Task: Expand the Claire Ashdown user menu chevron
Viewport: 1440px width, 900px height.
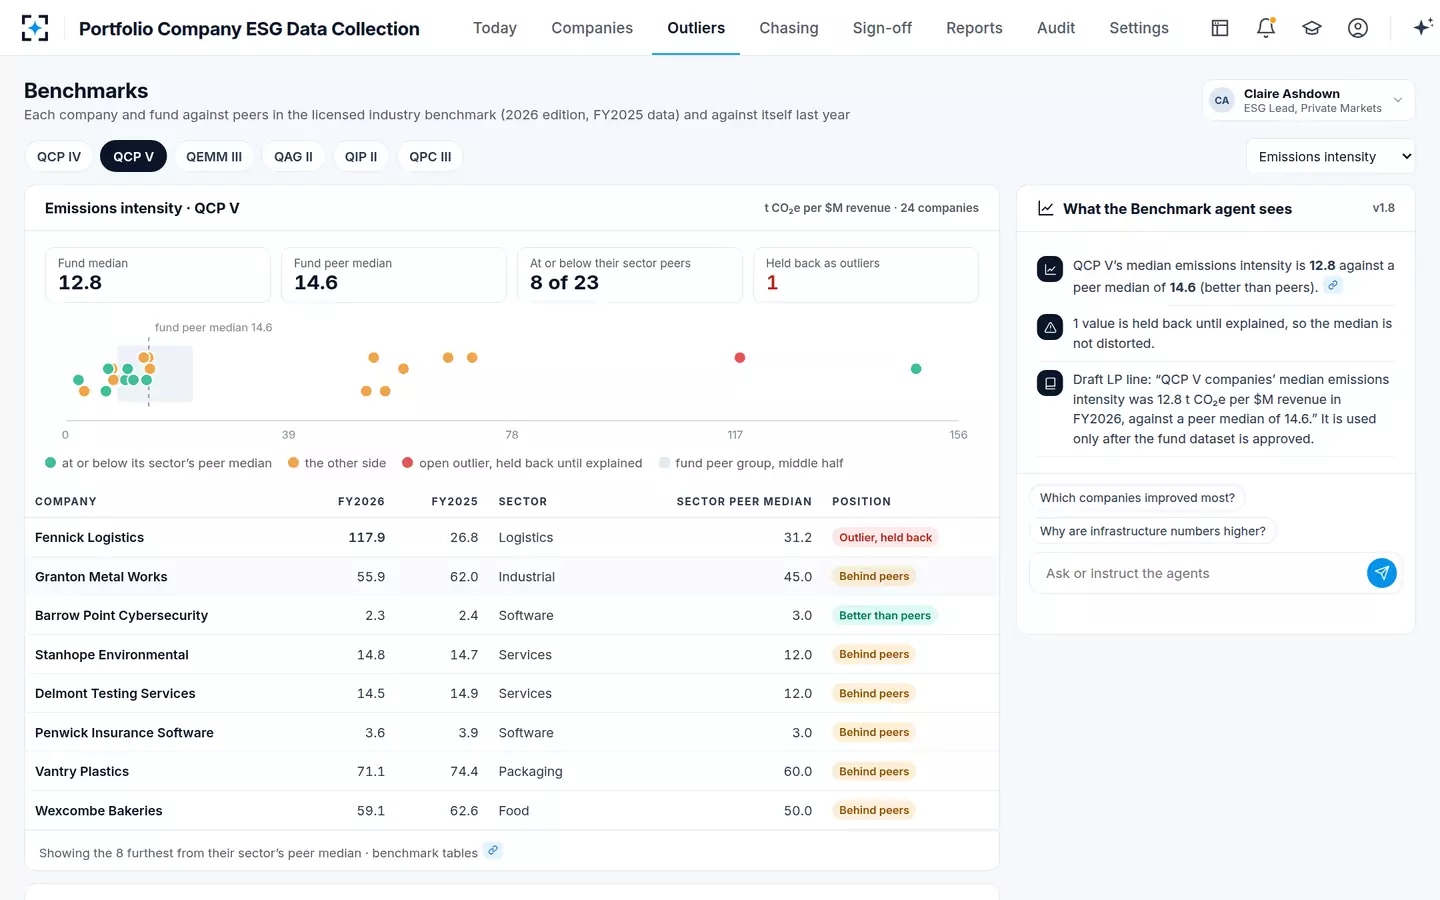Action: (1398, 100)
